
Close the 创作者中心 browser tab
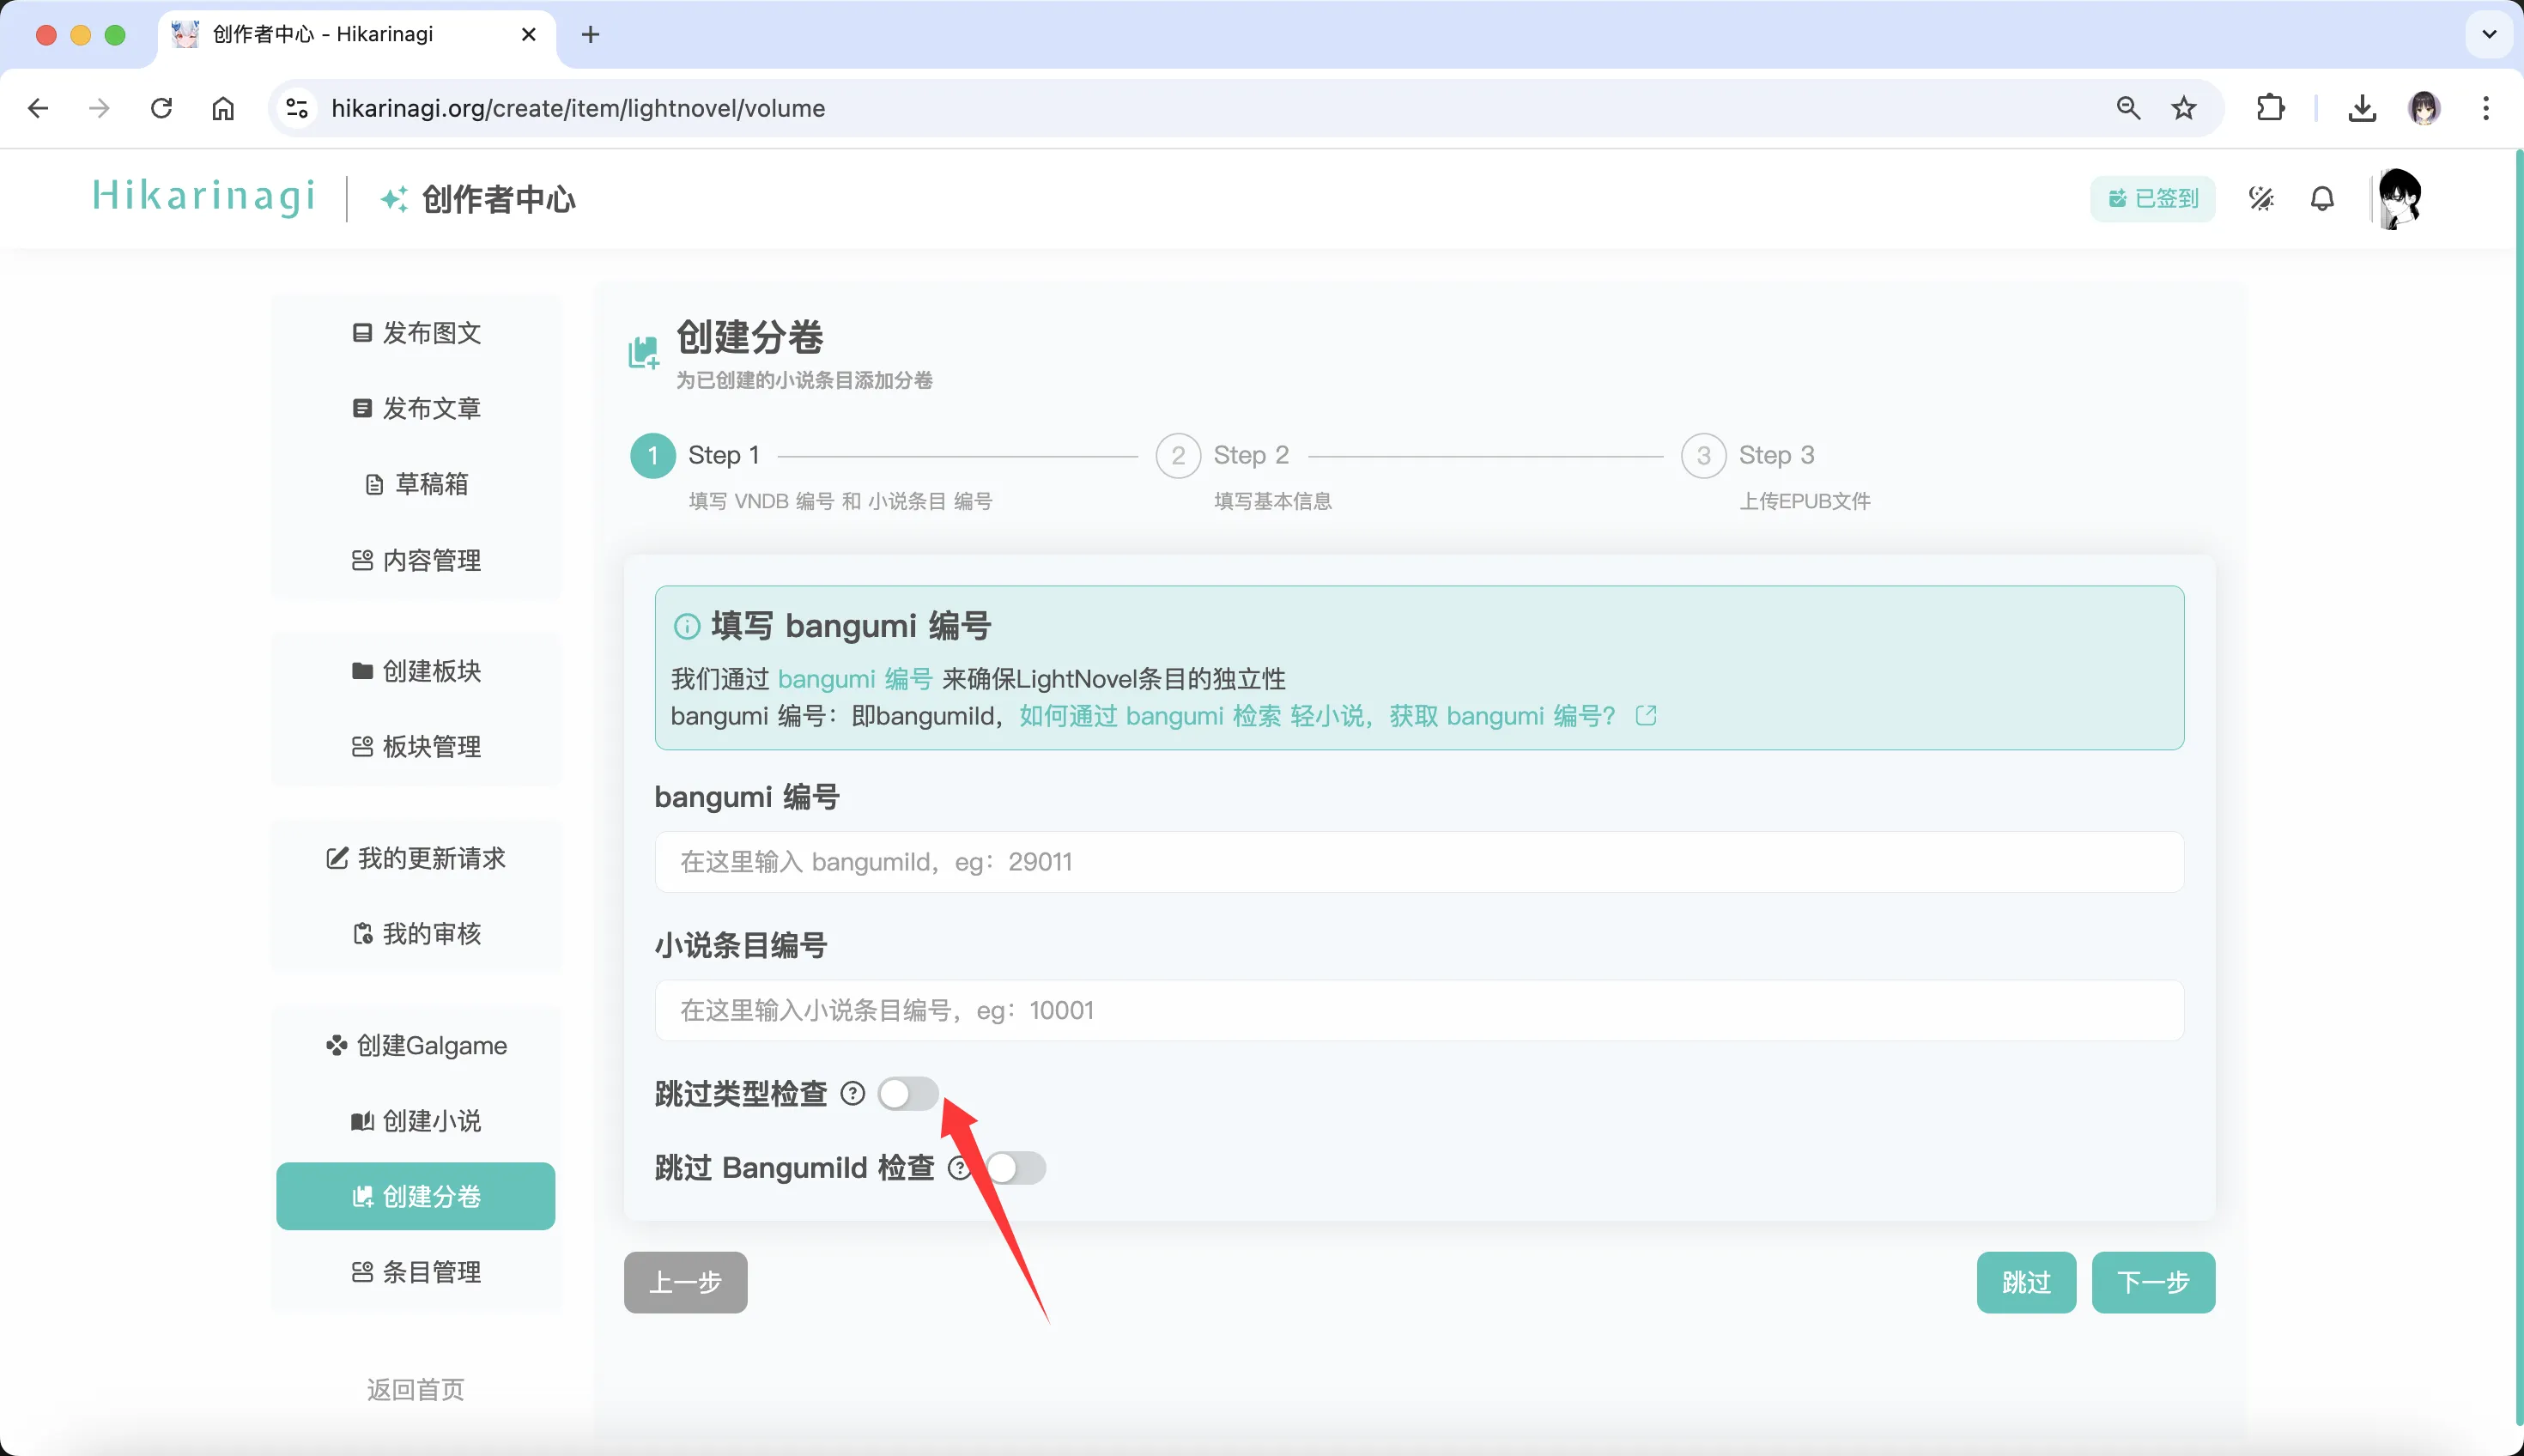click(529, 34)
